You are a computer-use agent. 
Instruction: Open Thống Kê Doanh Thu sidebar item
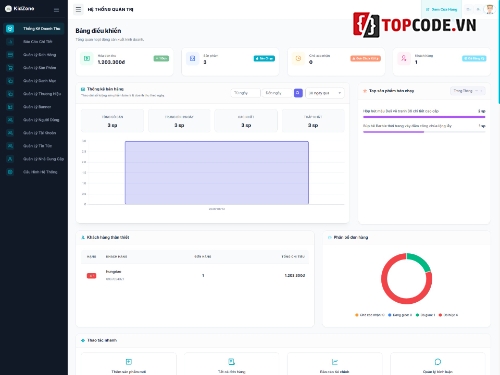34,29
